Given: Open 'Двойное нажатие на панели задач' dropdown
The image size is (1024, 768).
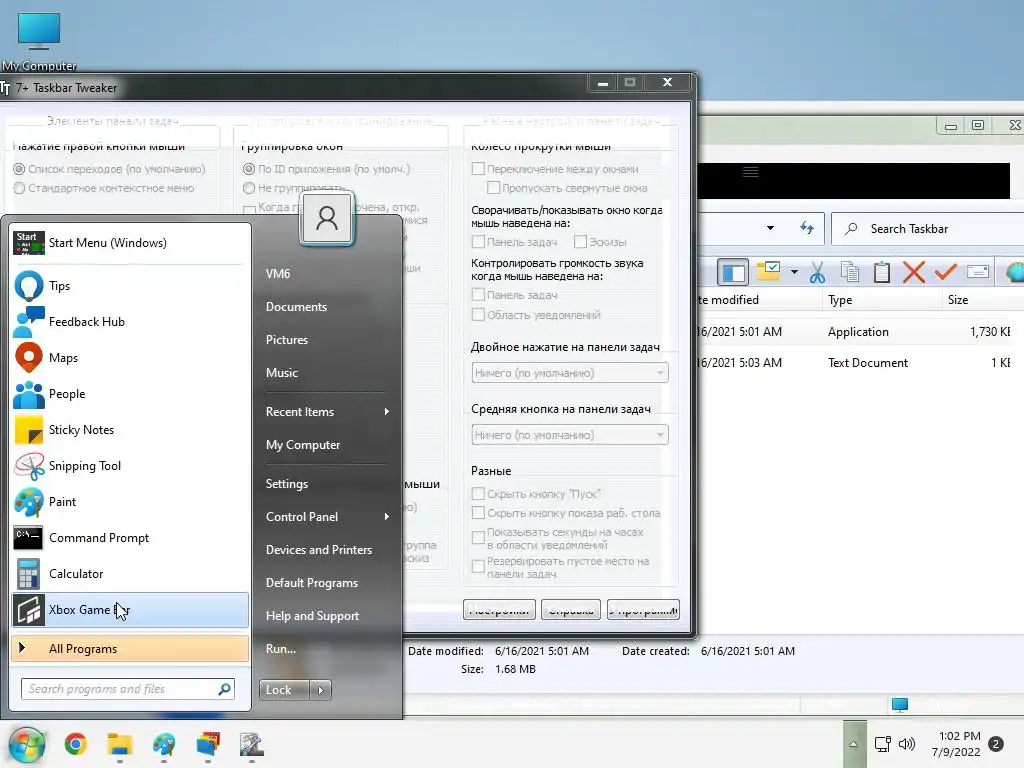Looking at the screenshot, I should point(569,373).
